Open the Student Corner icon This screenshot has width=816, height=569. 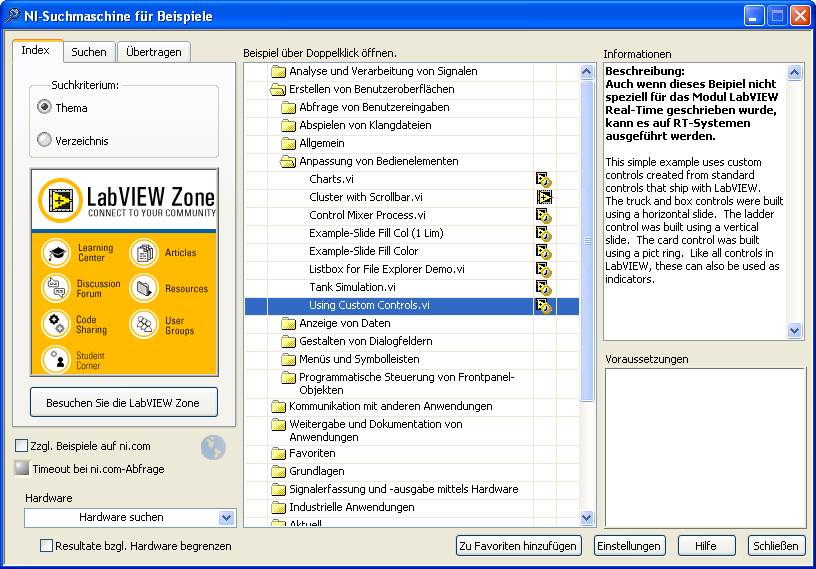tap(56, 359)
